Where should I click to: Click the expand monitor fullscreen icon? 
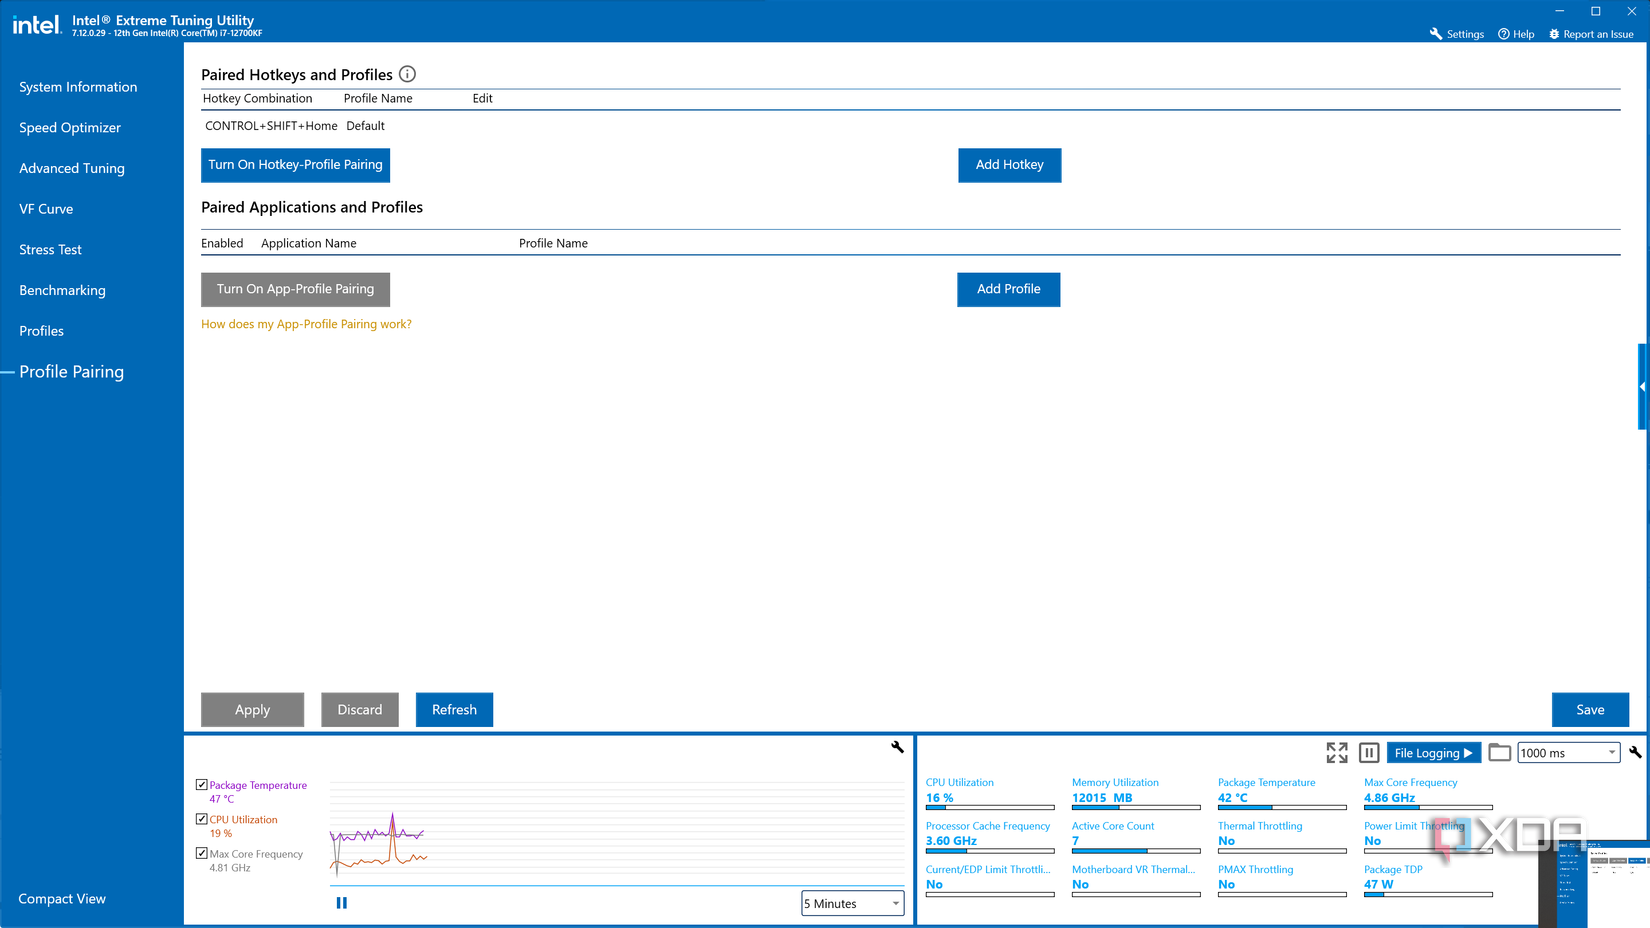1336,753
